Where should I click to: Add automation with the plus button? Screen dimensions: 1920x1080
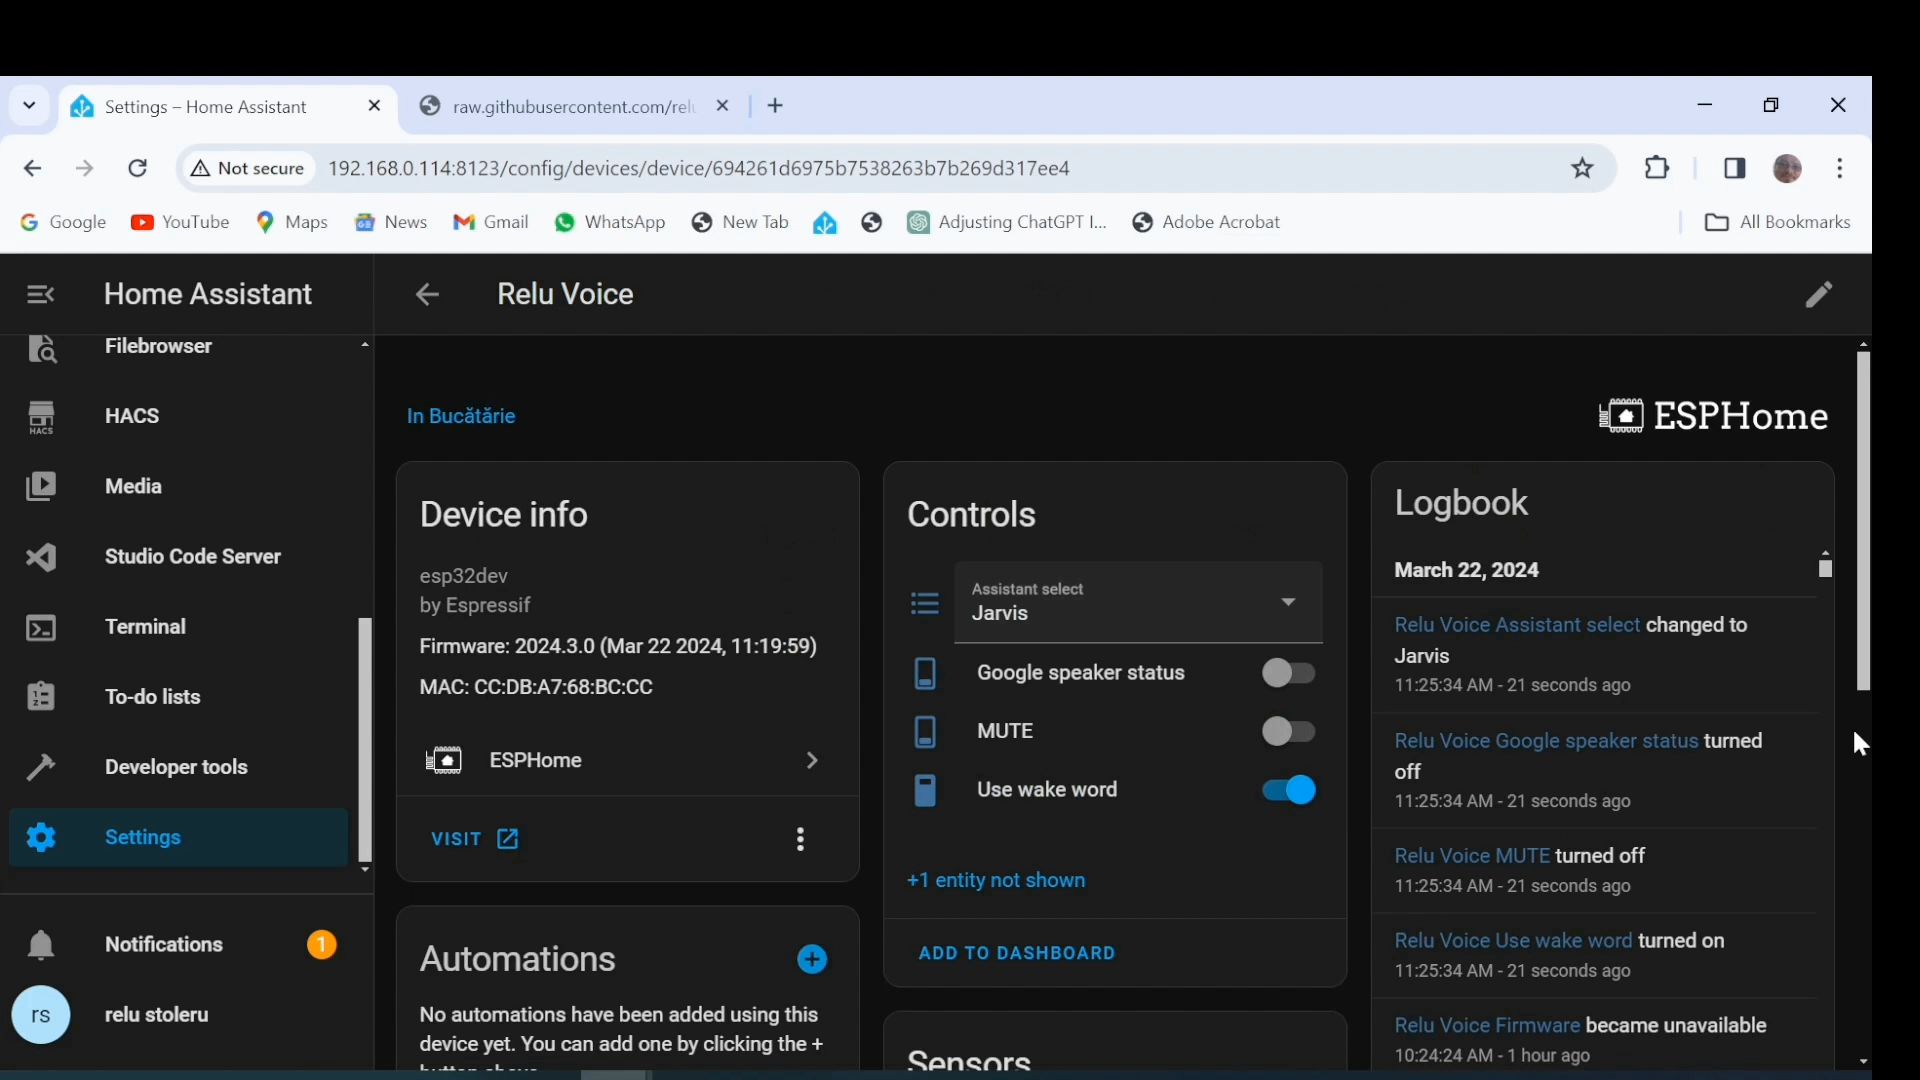812,960
